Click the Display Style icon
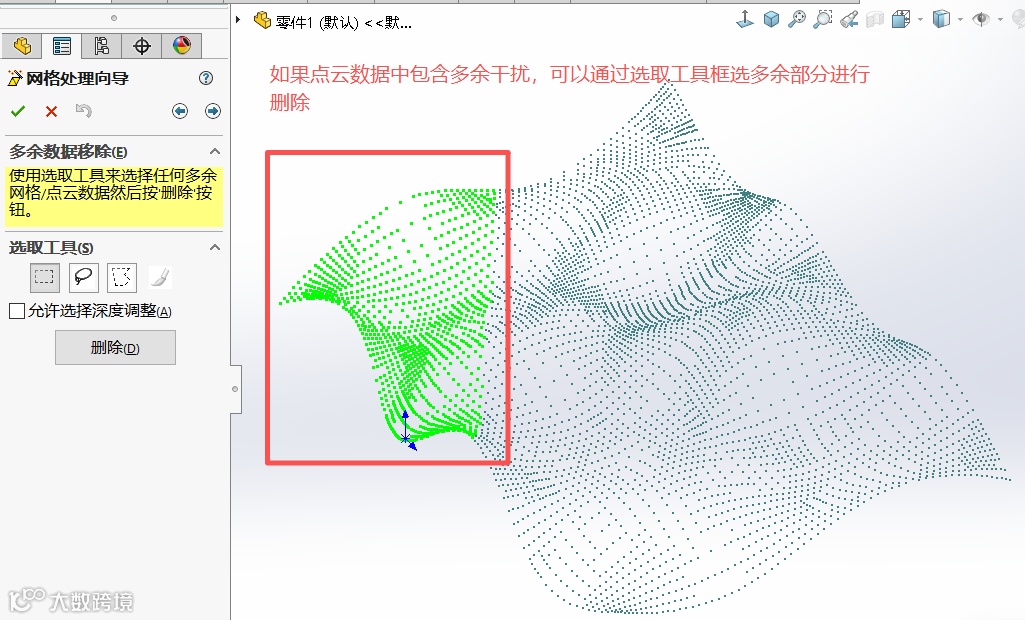The width and height of the screenshot is (1025, 620). tap(941, 20)
